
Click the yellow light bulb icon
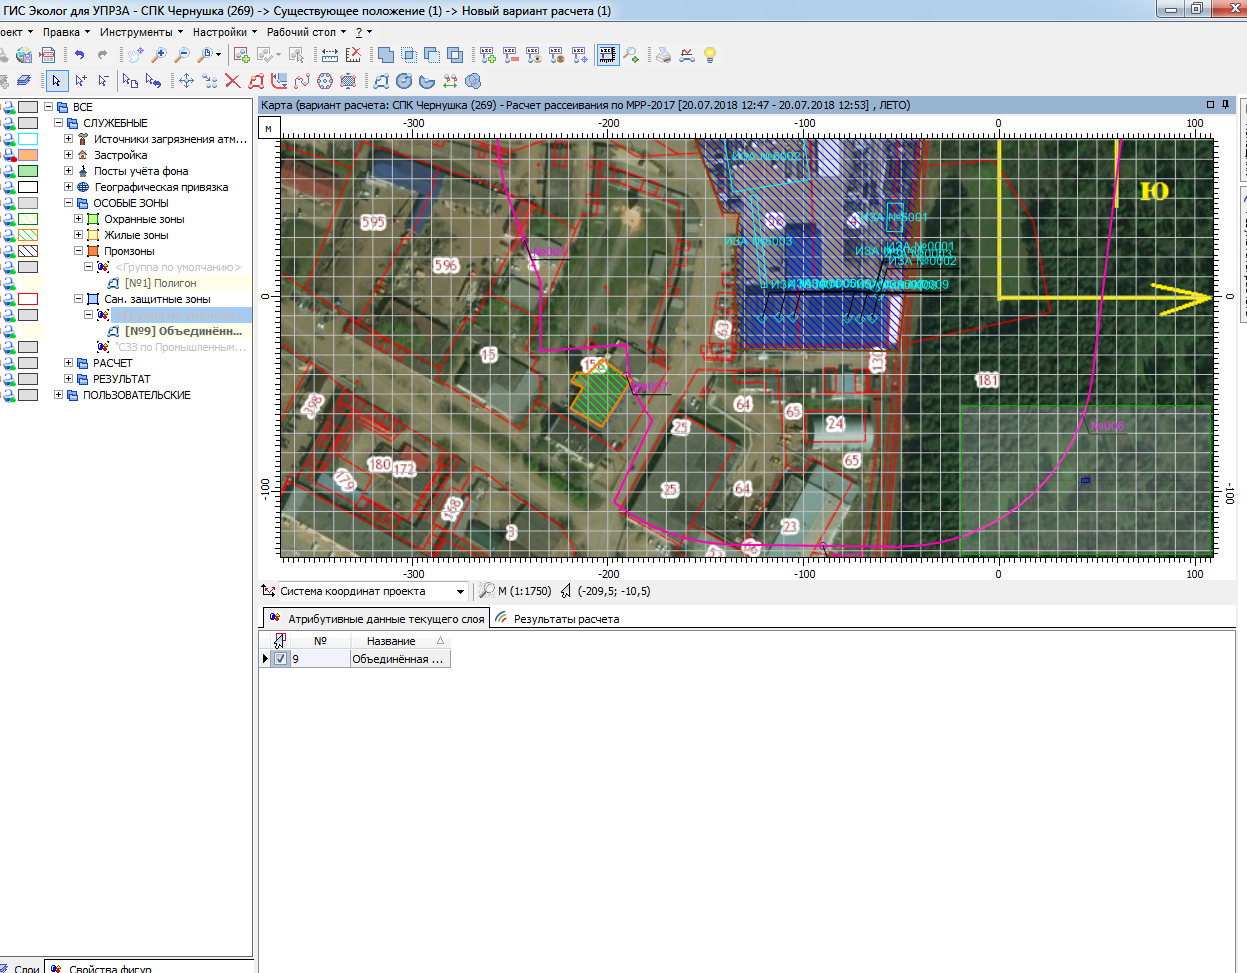pyautogui.click(x=710, y=55)
